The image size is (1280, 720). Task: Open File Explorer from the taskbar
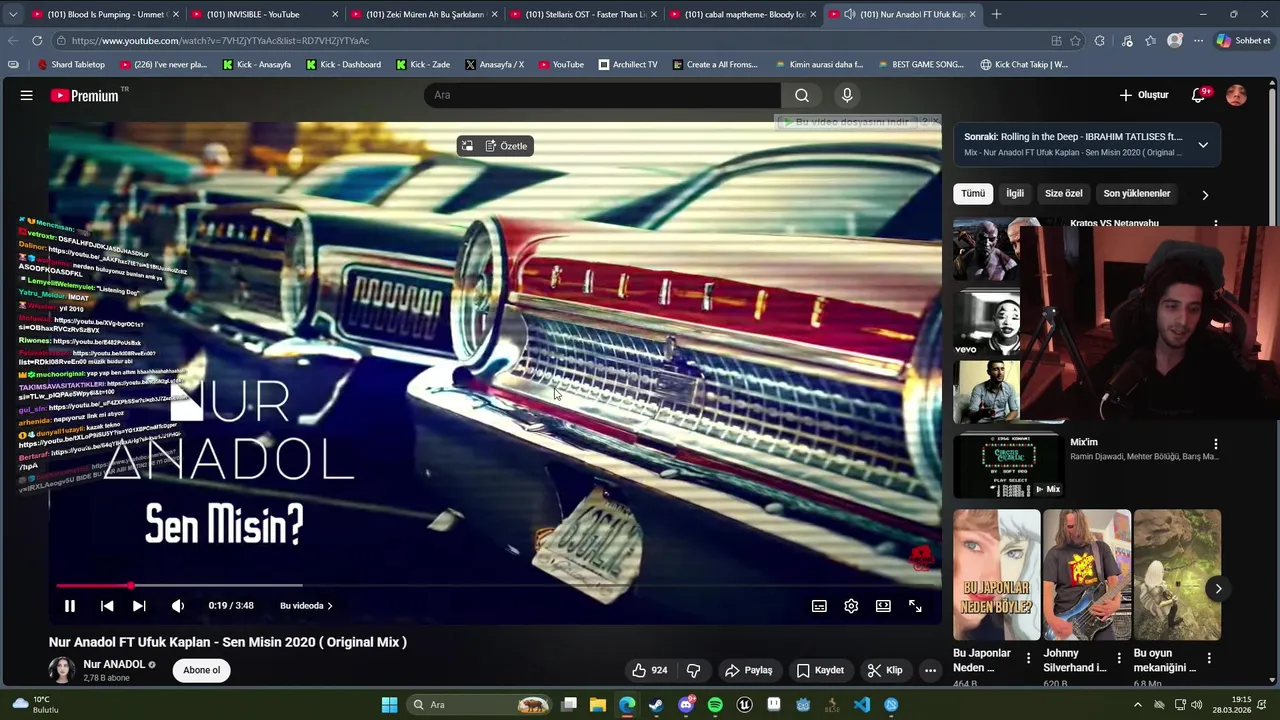(597, 705)
